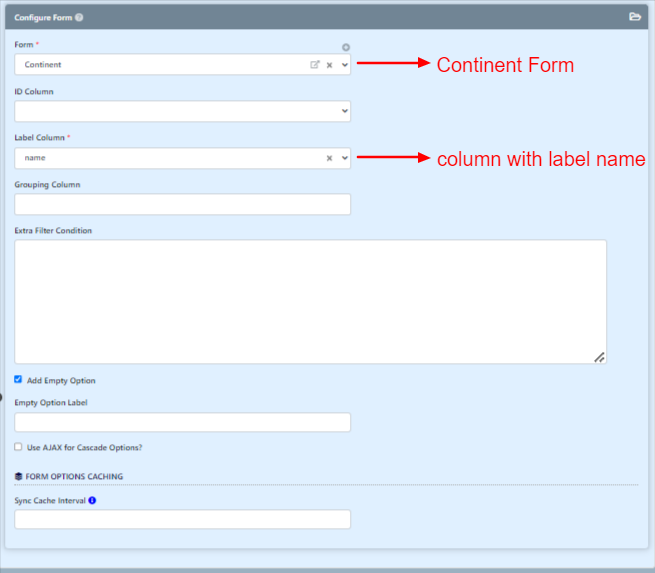
Task: Click the help icon beside Configure Form
Action: tap(79, 18)
